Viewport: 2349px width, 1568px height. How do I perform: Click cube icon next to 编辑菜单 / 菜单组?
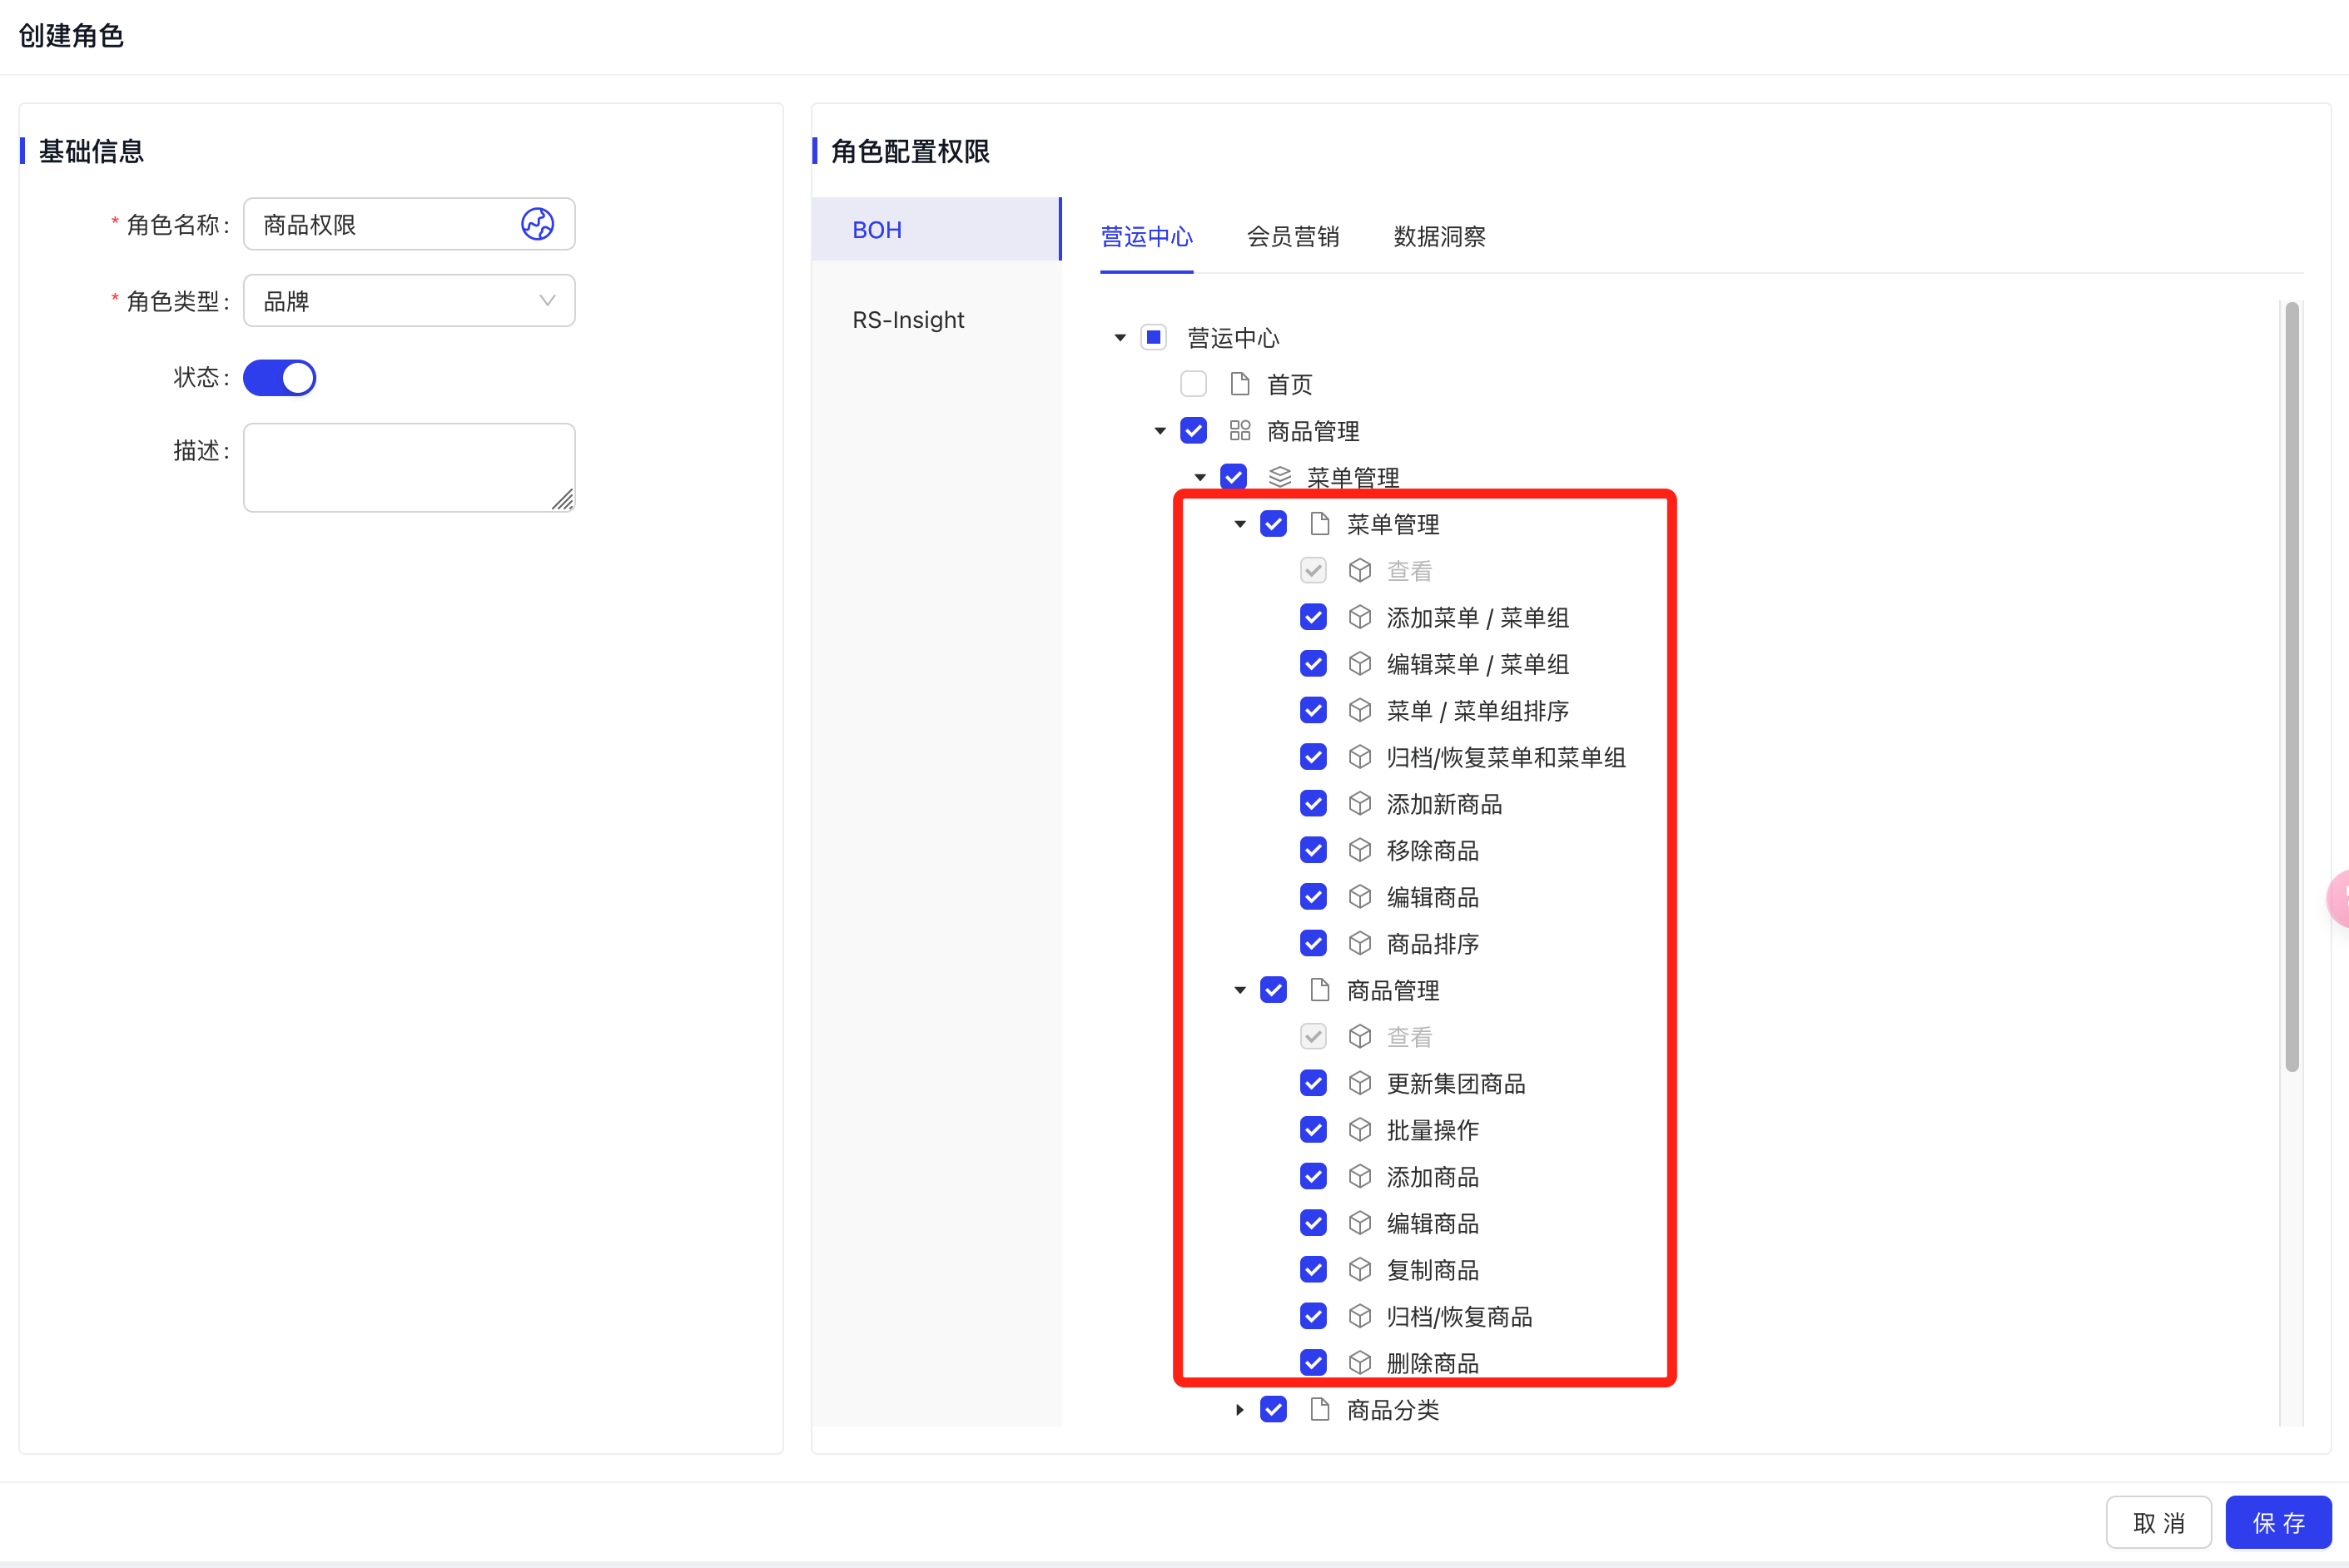tap(1360, 664)
